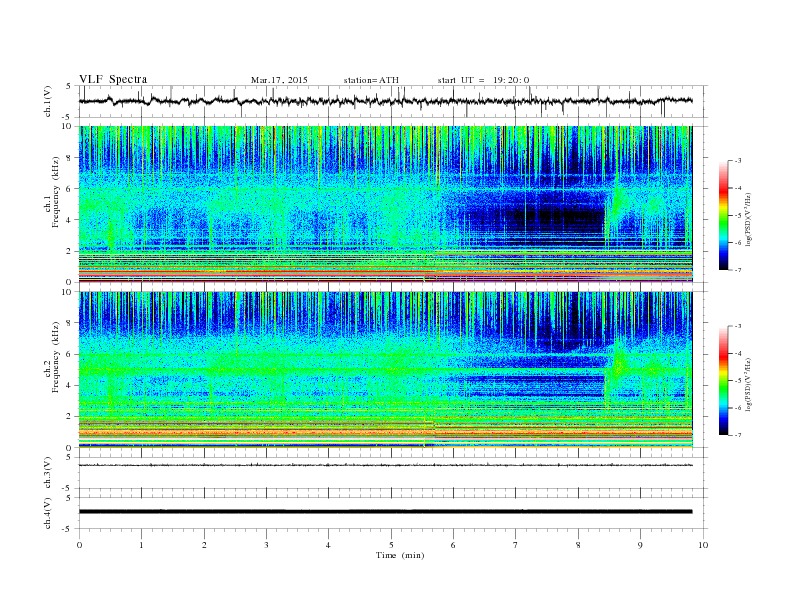Click the ch.2 spectrogram panel
Screen dimensions: 792x612
385,370
